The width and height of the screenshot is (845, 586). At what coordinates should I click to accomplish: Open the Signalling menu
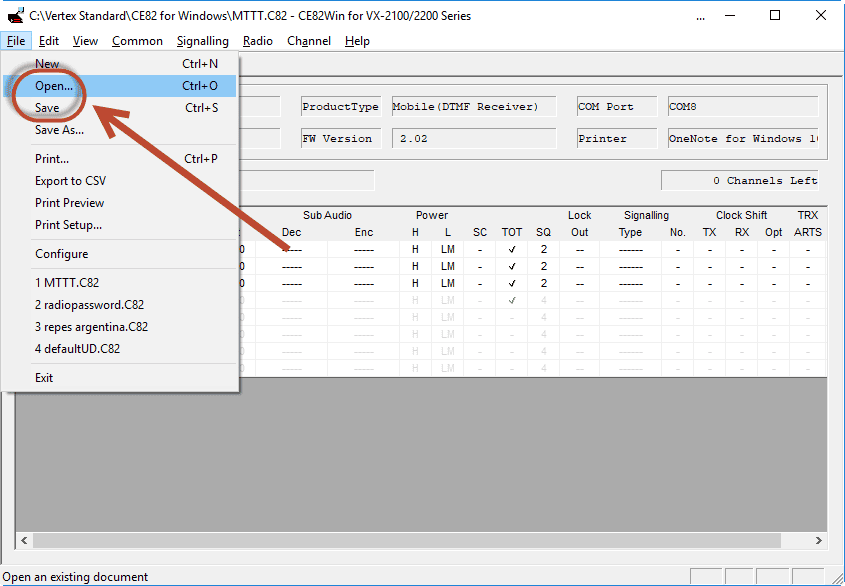pos(202,41)
